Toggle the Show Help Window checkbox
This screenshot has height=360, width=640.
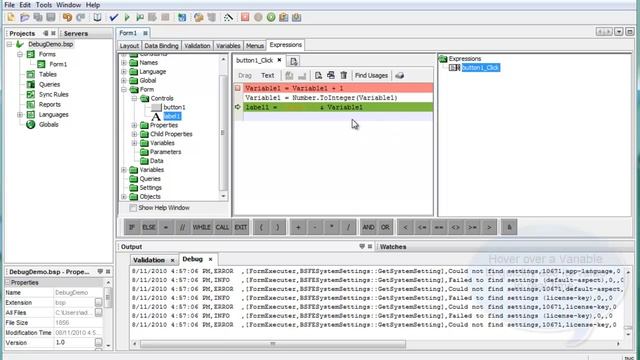pyautogui.click(x=133, y=208)
